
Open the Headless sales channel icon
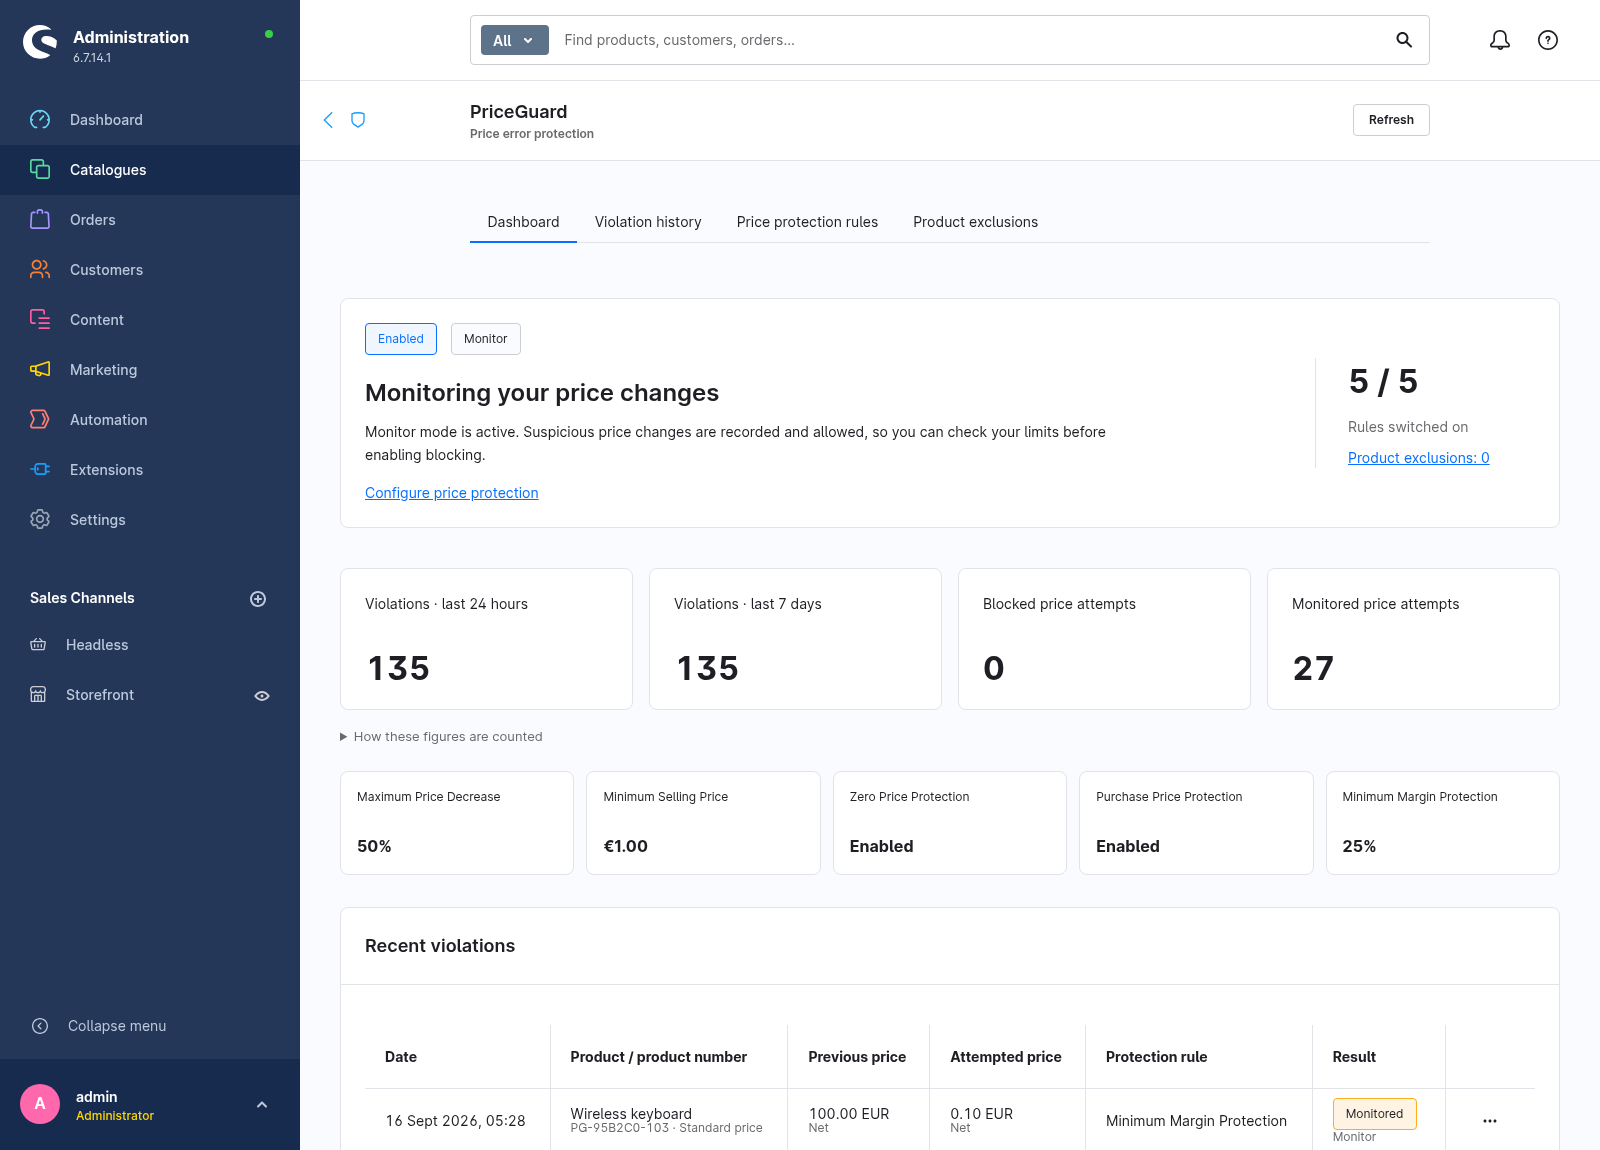38,645
